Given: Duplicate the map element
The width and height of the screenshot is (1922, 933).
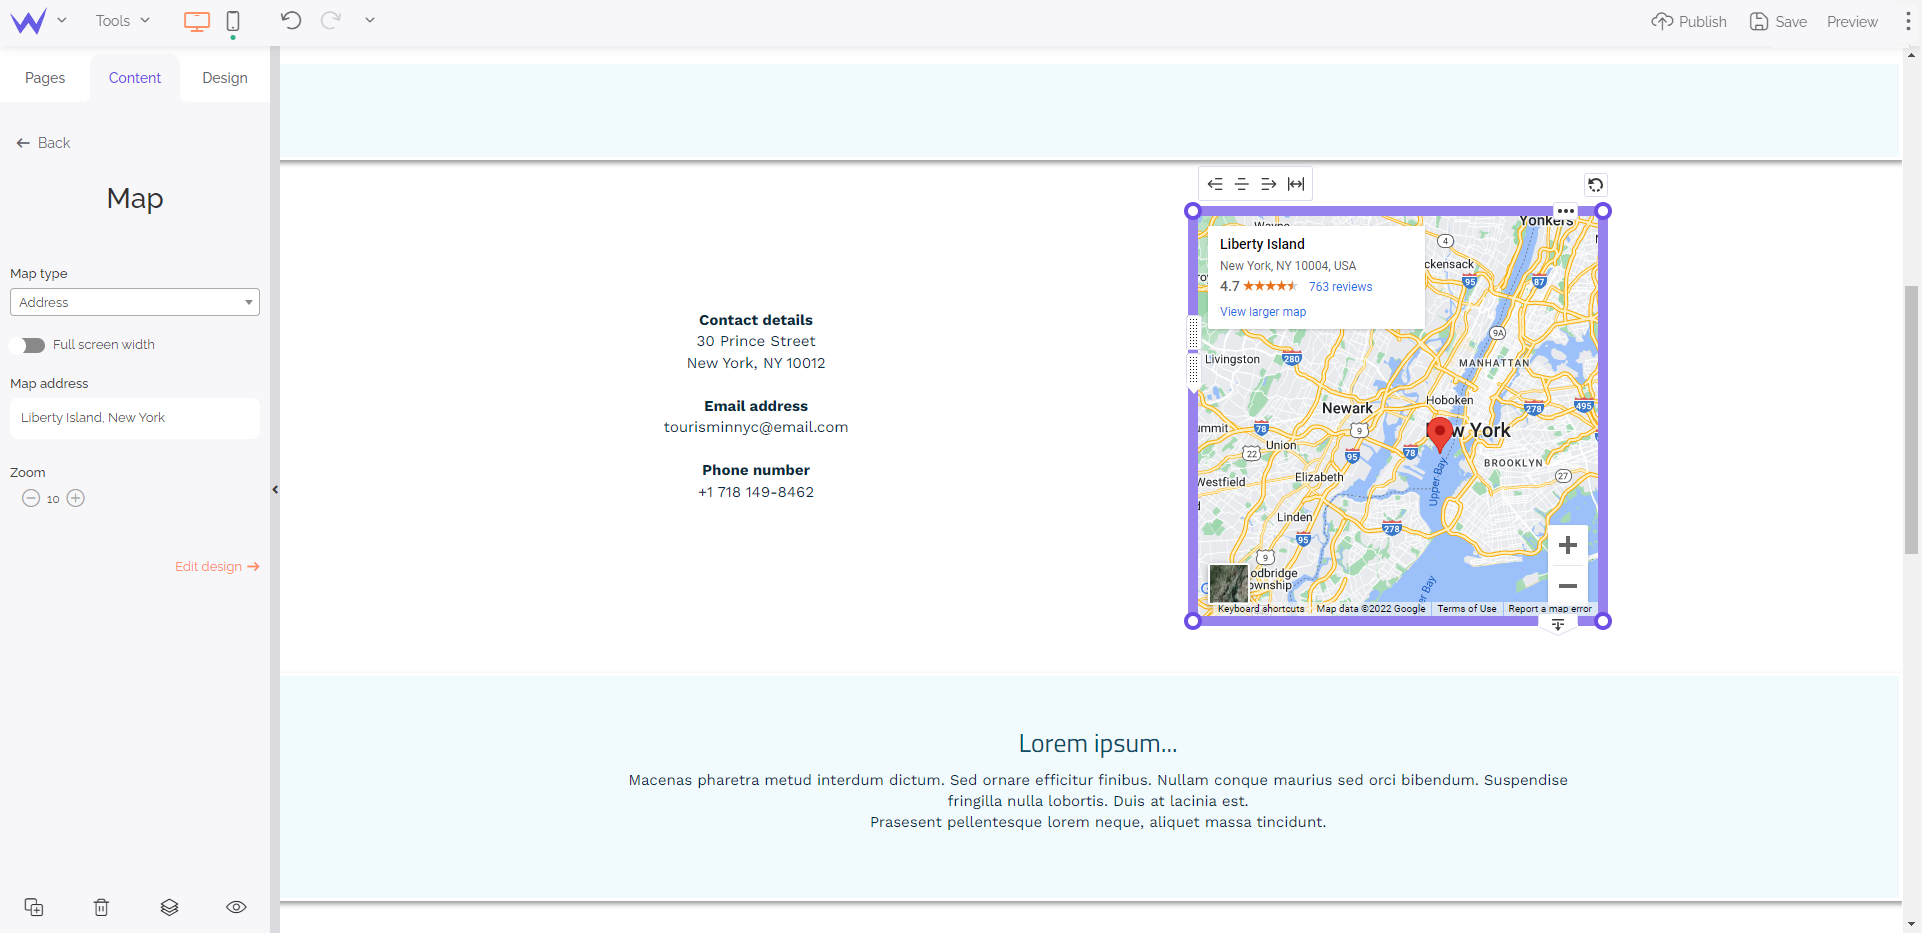Looking at the screenshot, I should pos(34,907).
